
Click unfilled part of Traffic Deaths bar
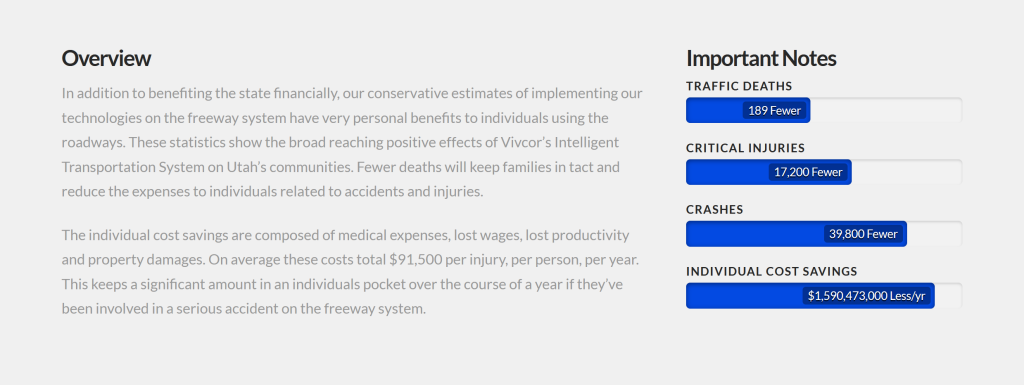click(x=886, y=110)
